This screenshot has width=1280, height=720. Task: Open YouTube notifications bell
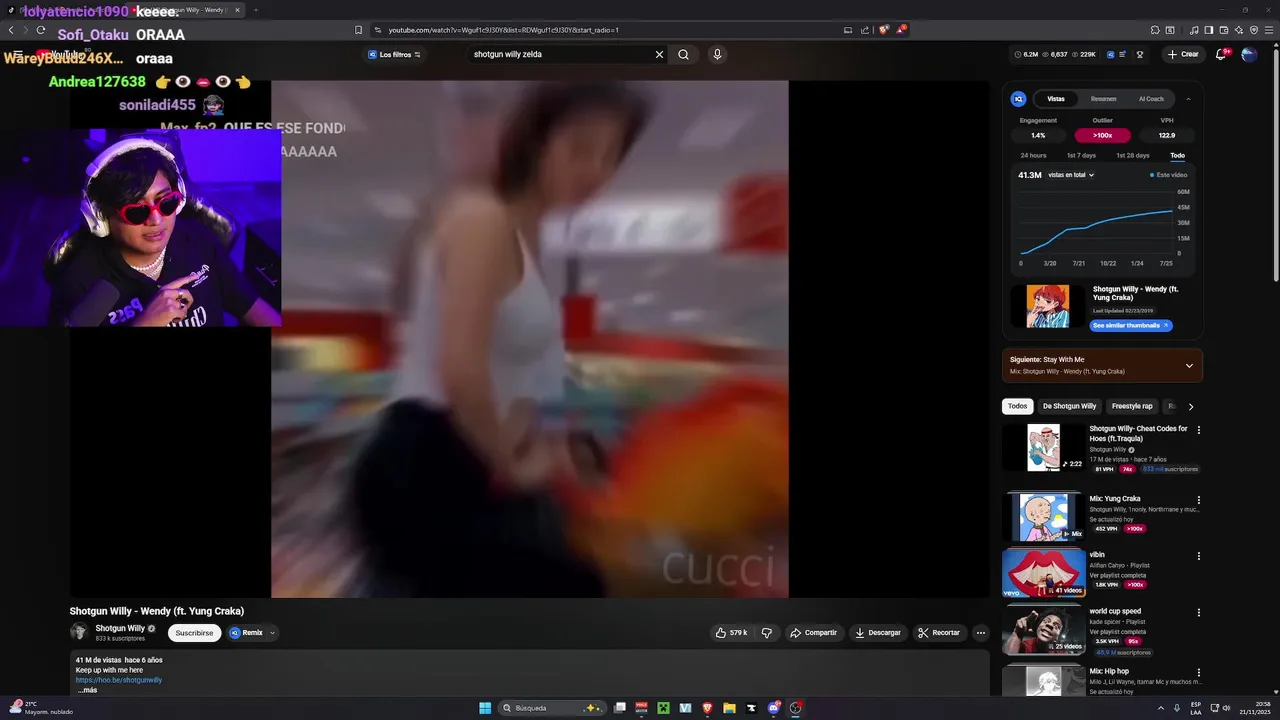(x=1221, y=54)
